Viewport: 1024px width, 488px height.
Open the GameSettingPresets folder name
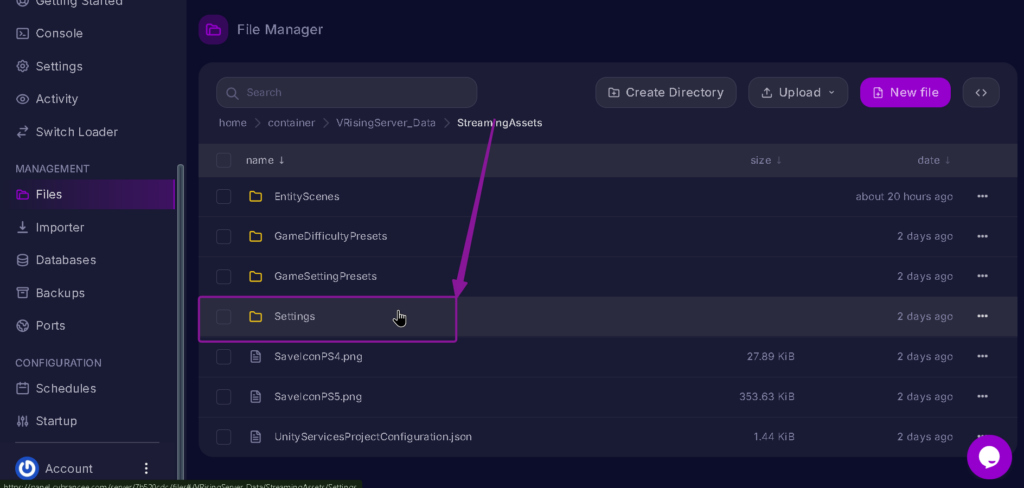(x=325, y=276)
